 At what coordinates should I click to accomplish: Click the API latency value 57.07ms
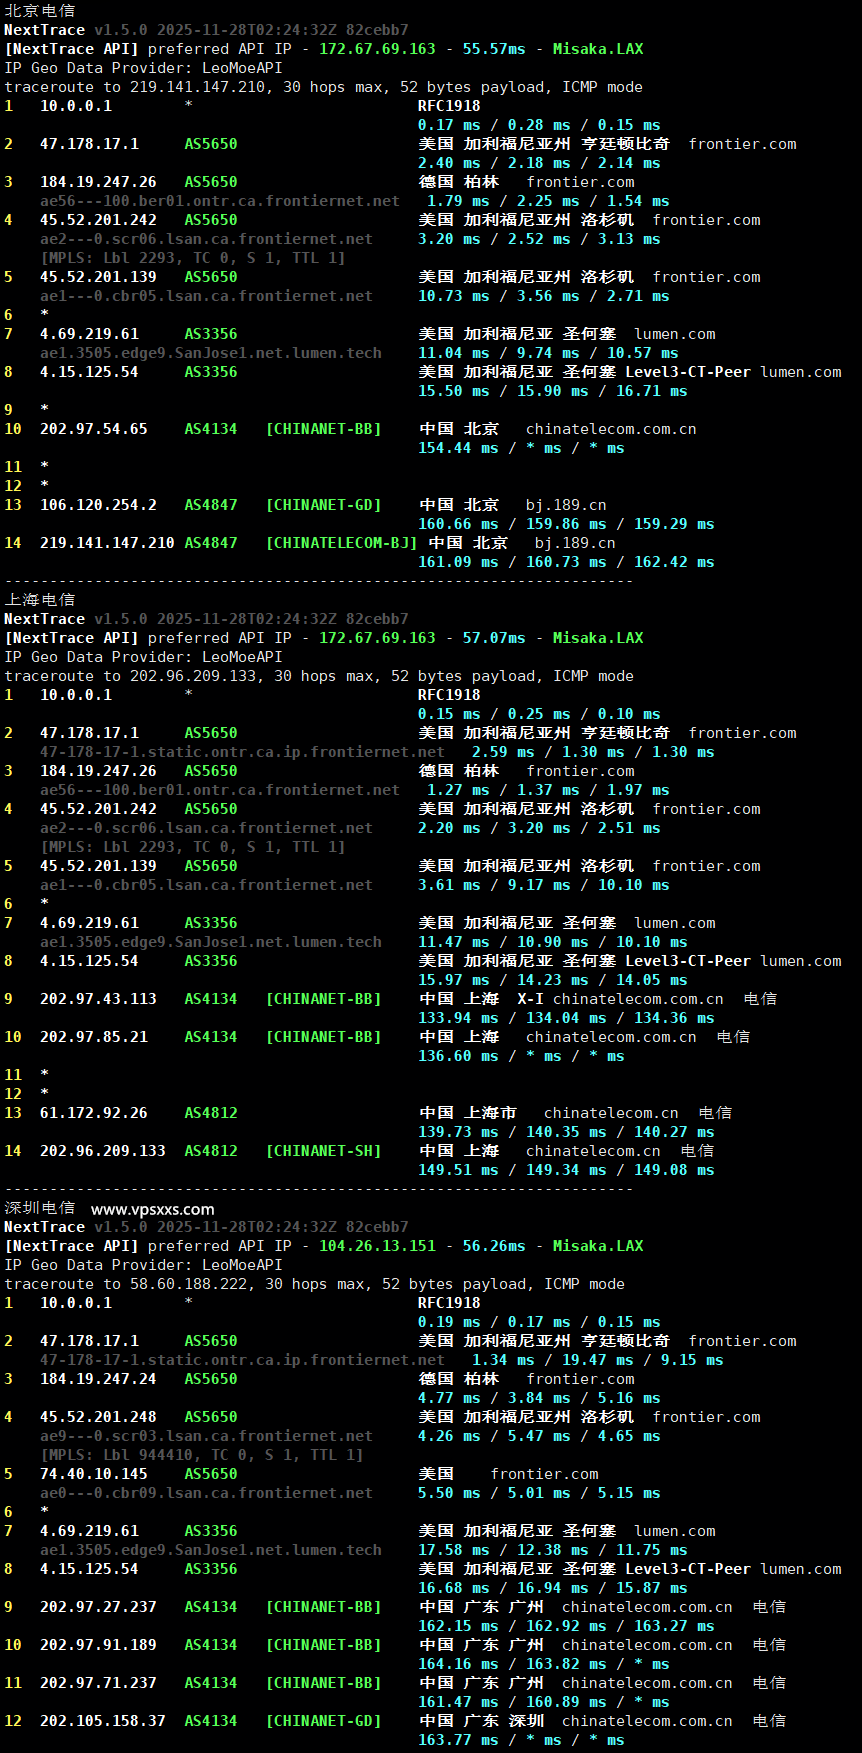pos(494,638)
